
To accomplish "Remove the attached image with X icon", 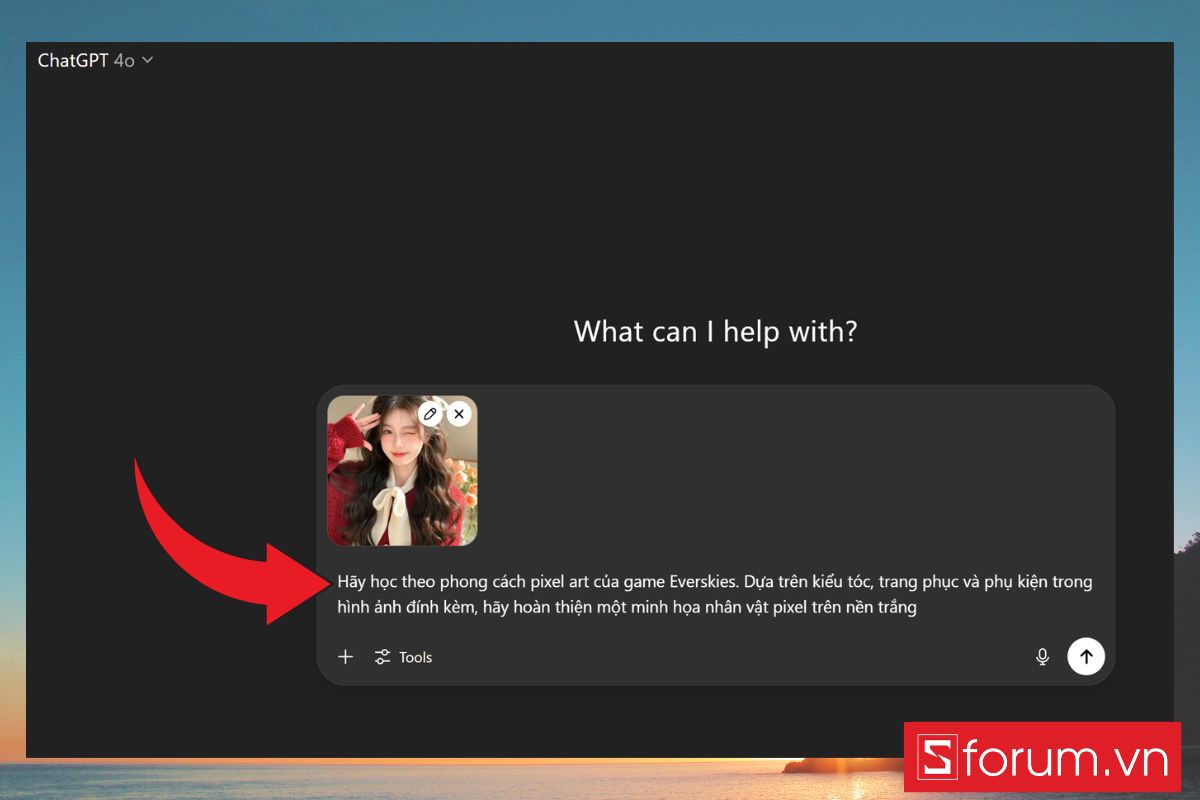I will pyautogui.click(x=458, y=414).
